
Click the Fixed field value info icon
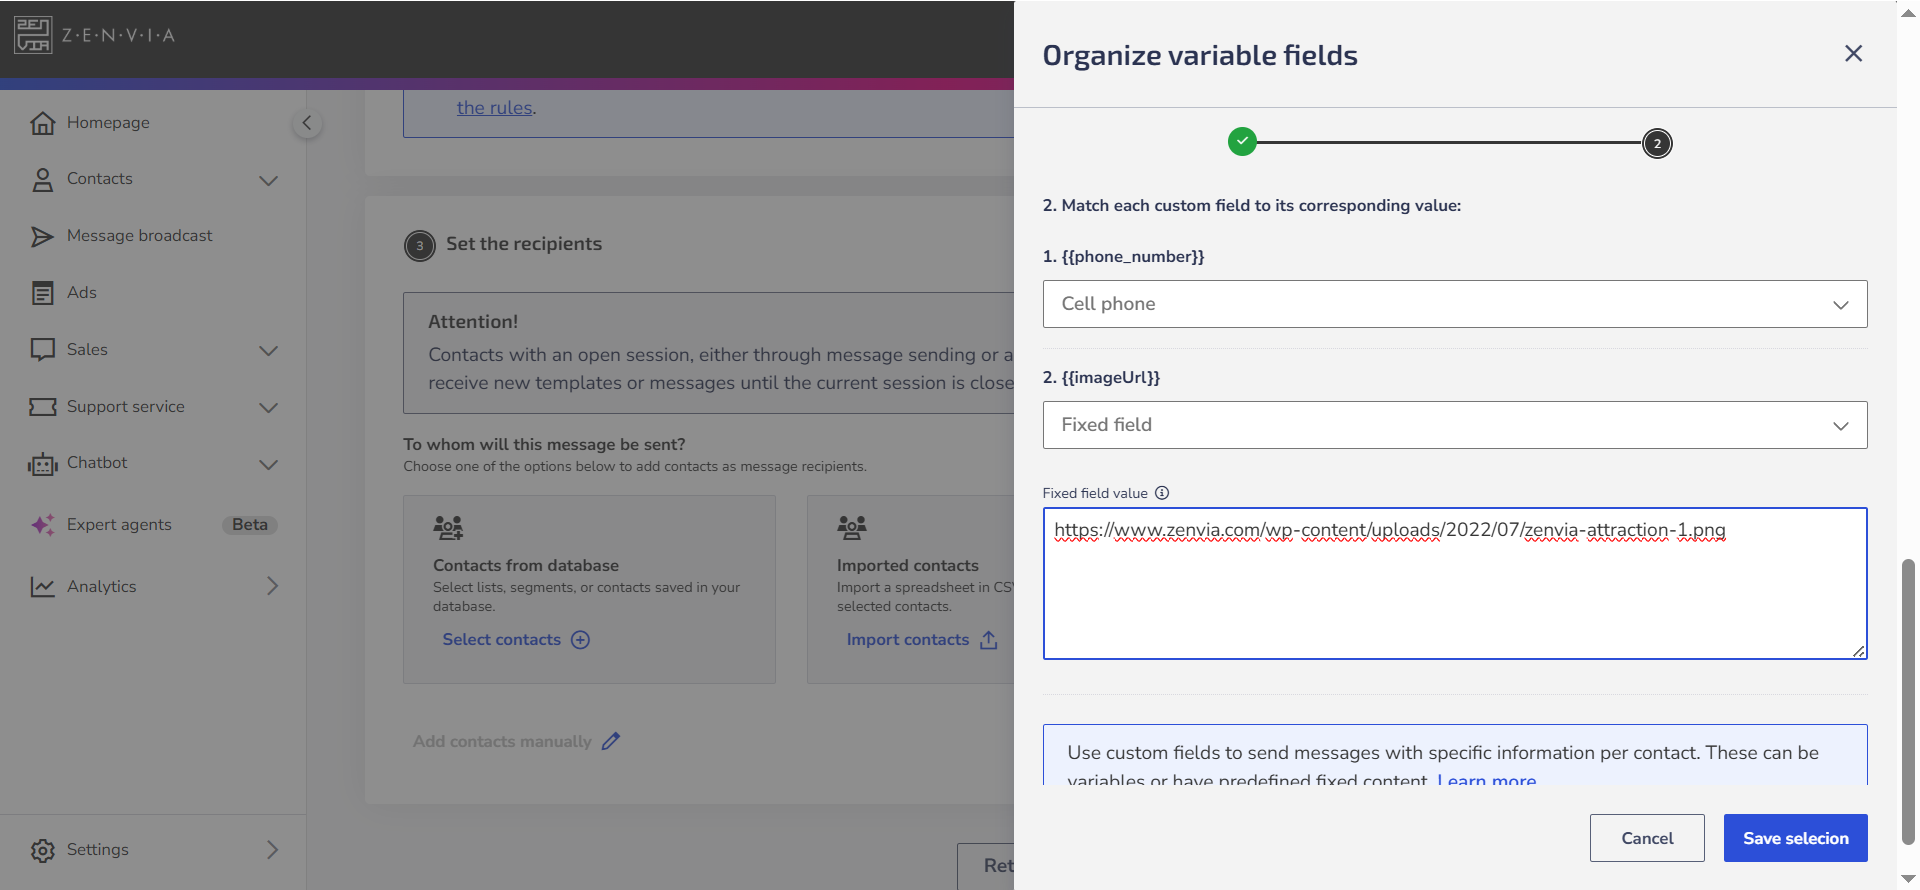click(x=1162, y=493)
